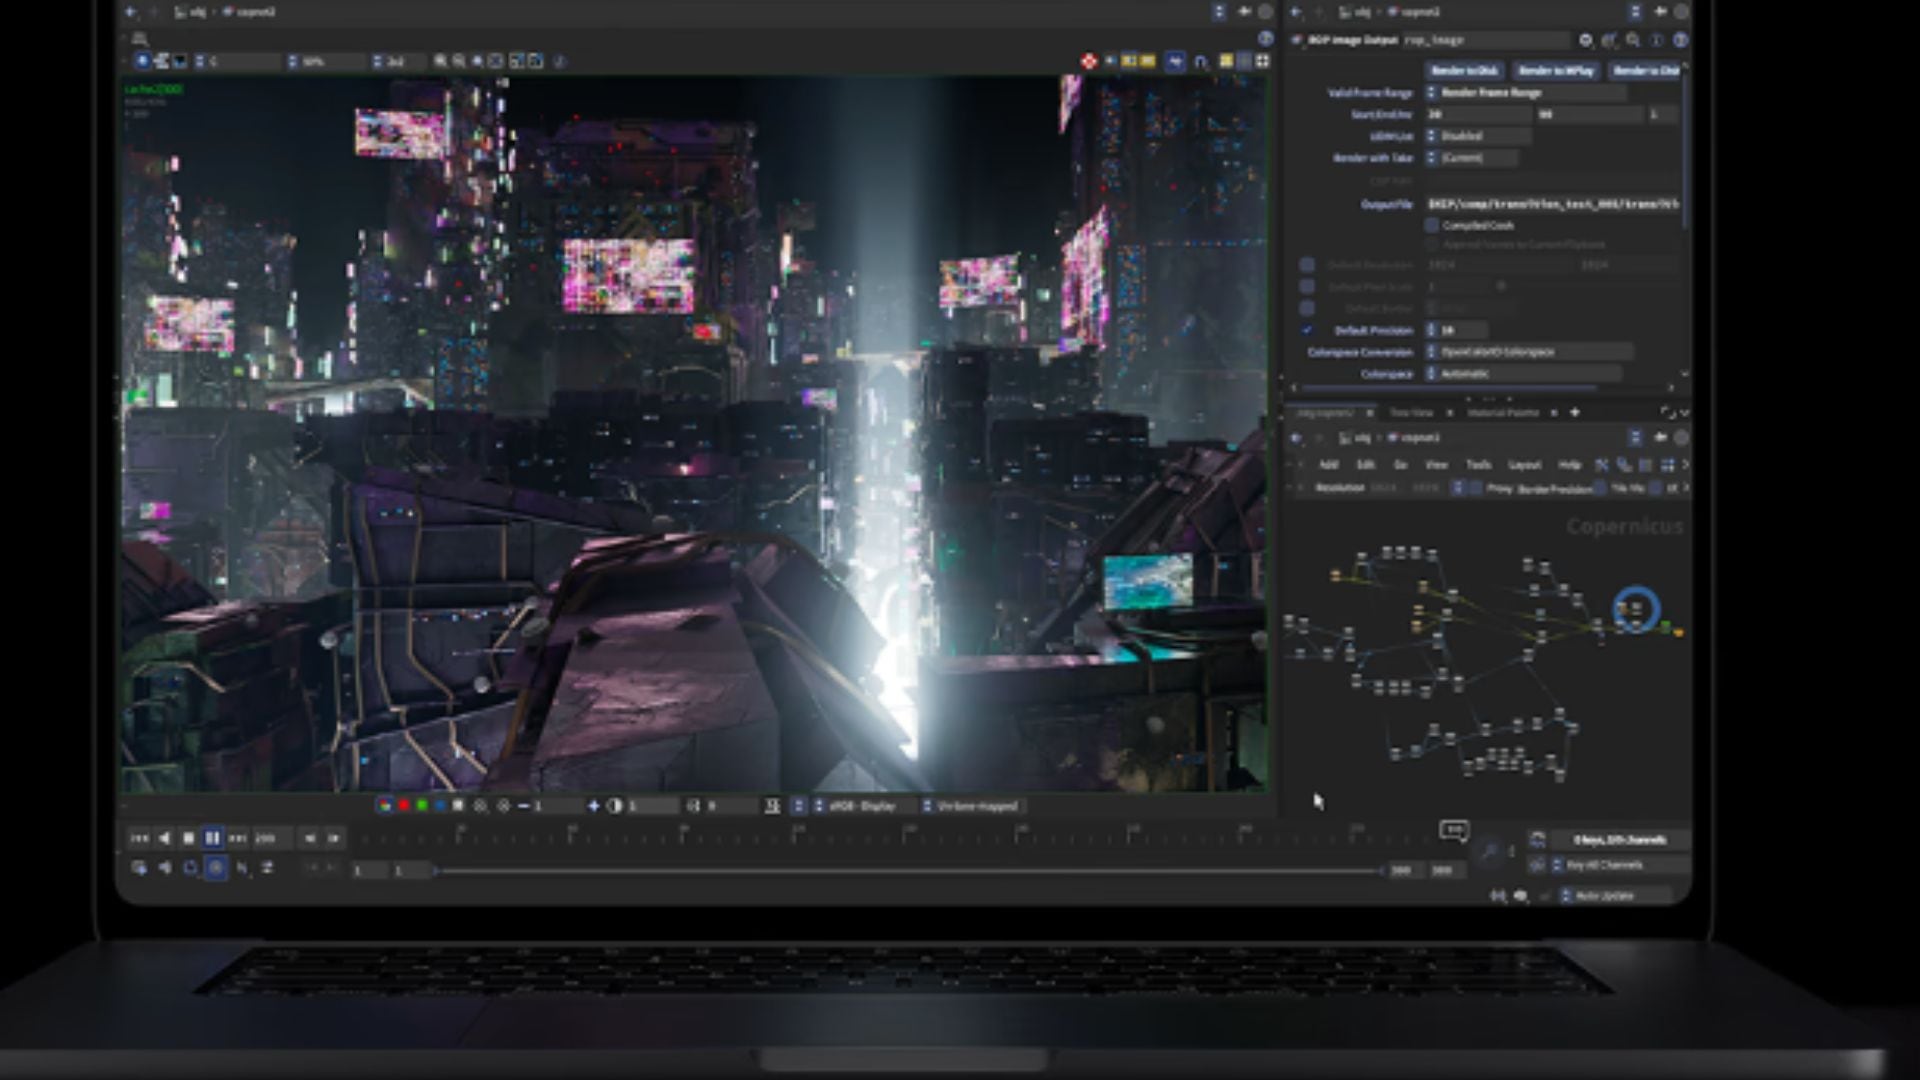Toggle the Compiled Cook checkbox
Screen dimensions: 1920x1080
tap(1432, 226)
